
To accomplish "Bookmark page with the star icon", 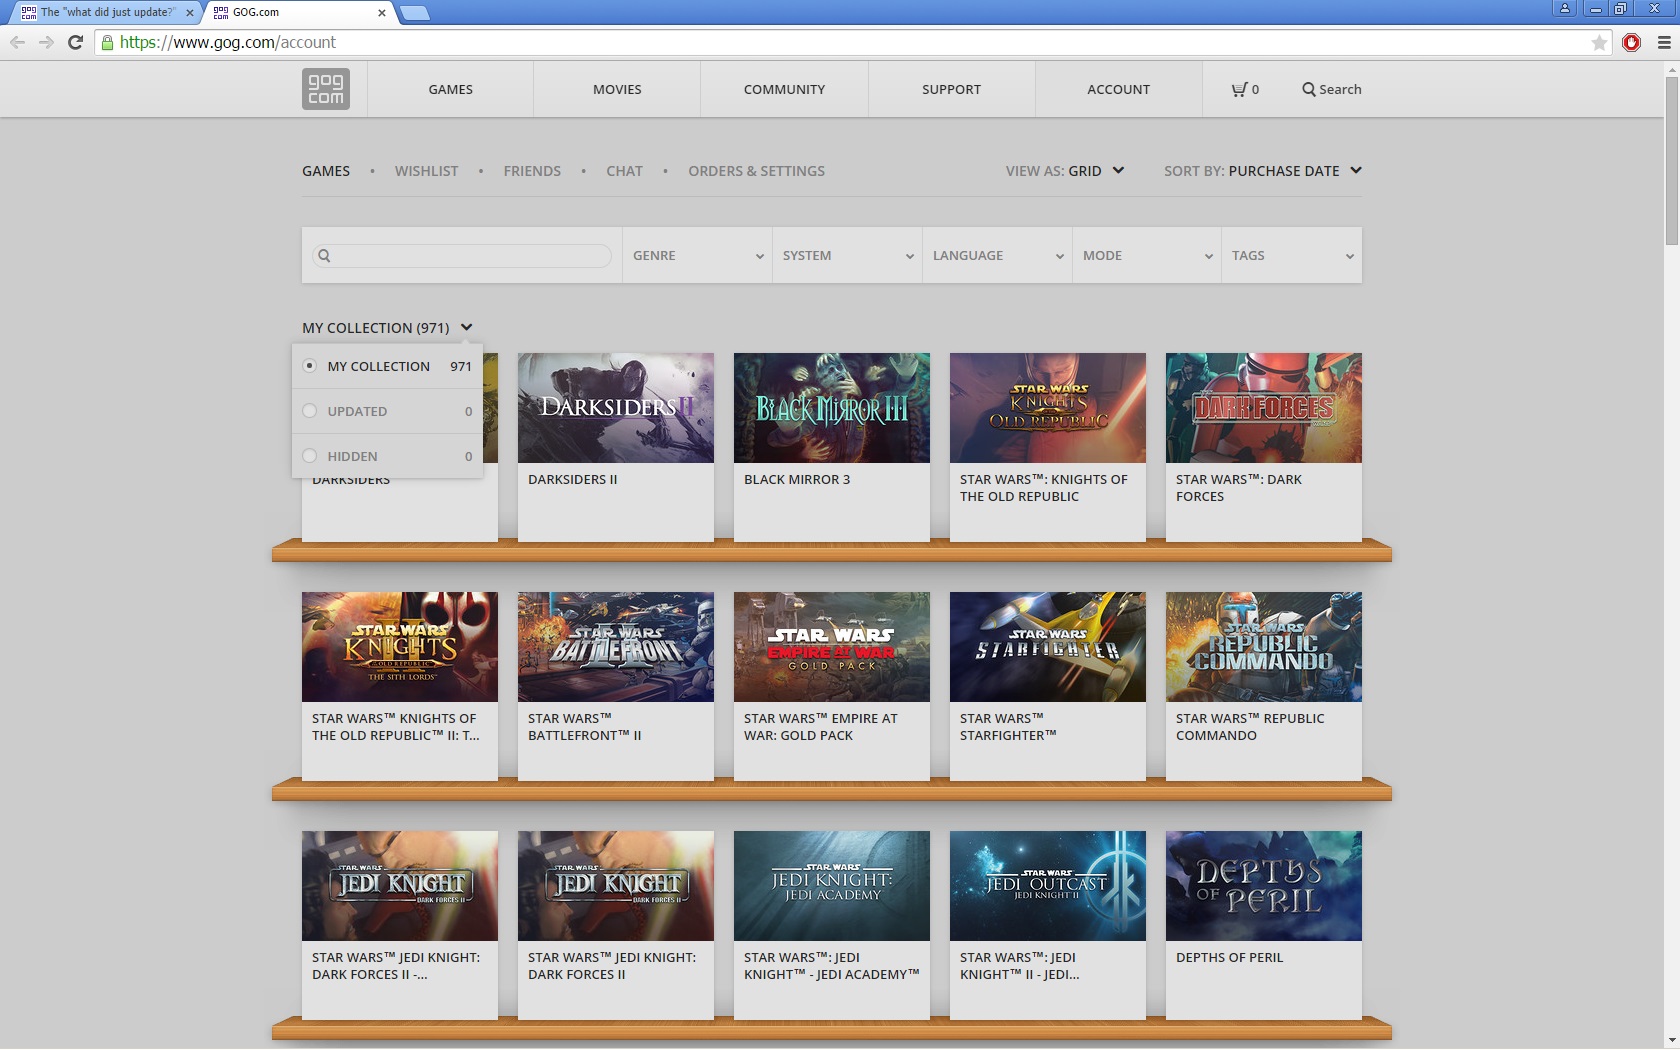I will click(1599, 42).
